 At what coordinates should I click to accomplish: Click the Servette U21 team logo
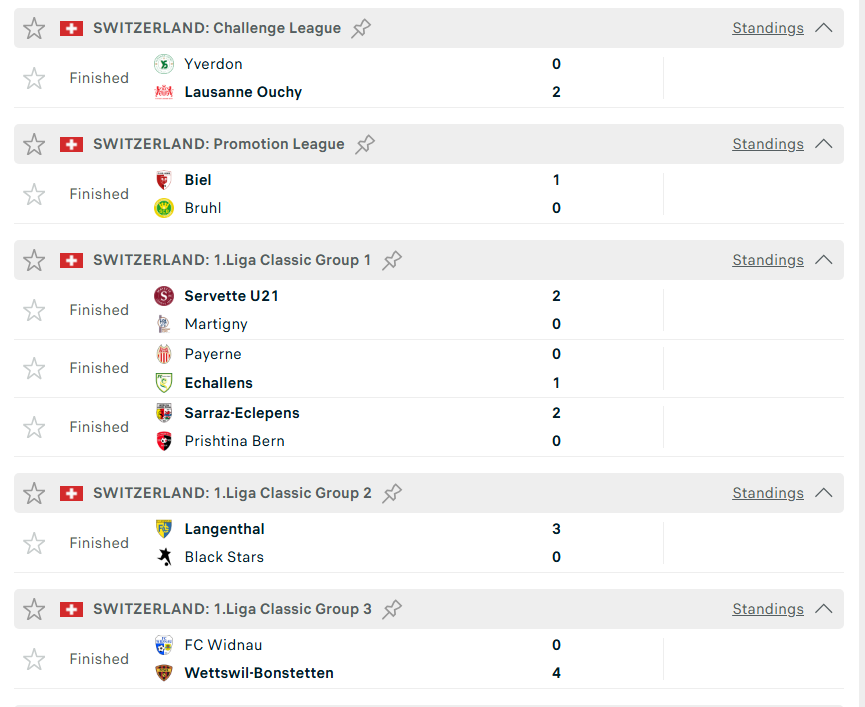pyautogui.click(x=164, y=296)
